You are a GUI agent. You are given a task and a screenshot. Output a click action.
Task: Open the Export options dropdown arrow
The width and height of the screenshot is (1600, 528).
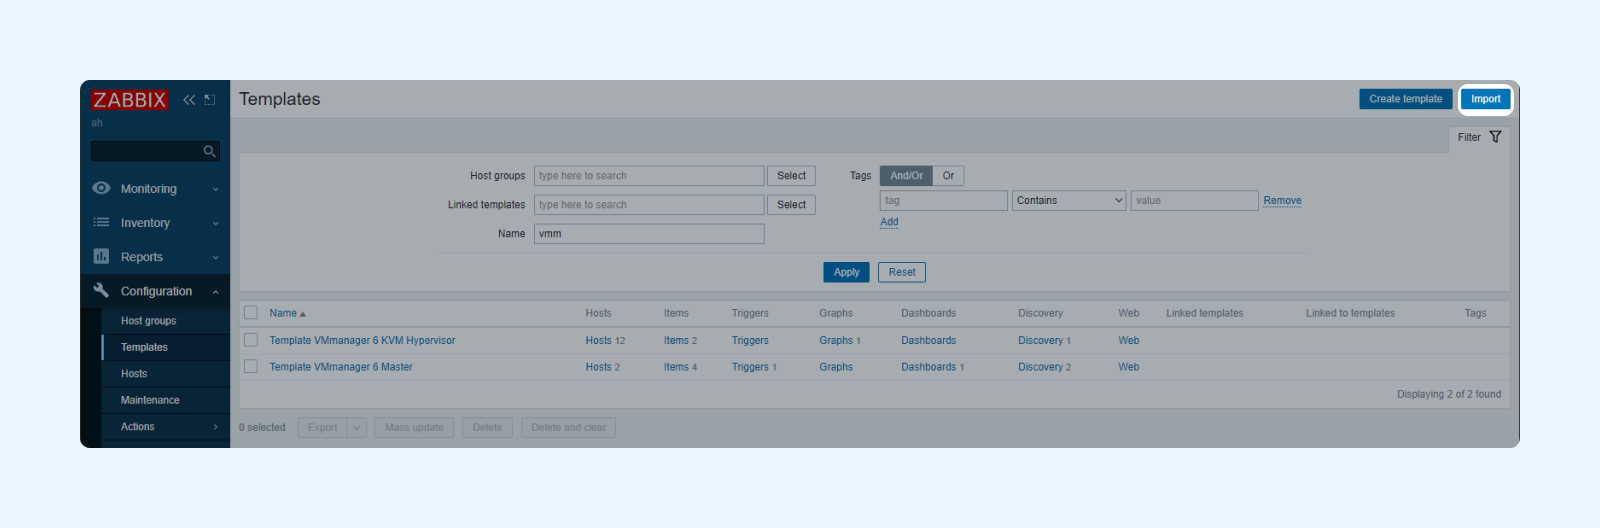356,428
